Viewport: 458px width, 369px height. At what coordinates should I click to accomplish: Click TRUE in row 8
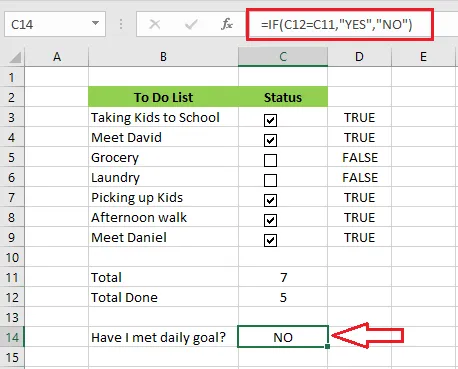pyautogui.click(x=359, y=217)
